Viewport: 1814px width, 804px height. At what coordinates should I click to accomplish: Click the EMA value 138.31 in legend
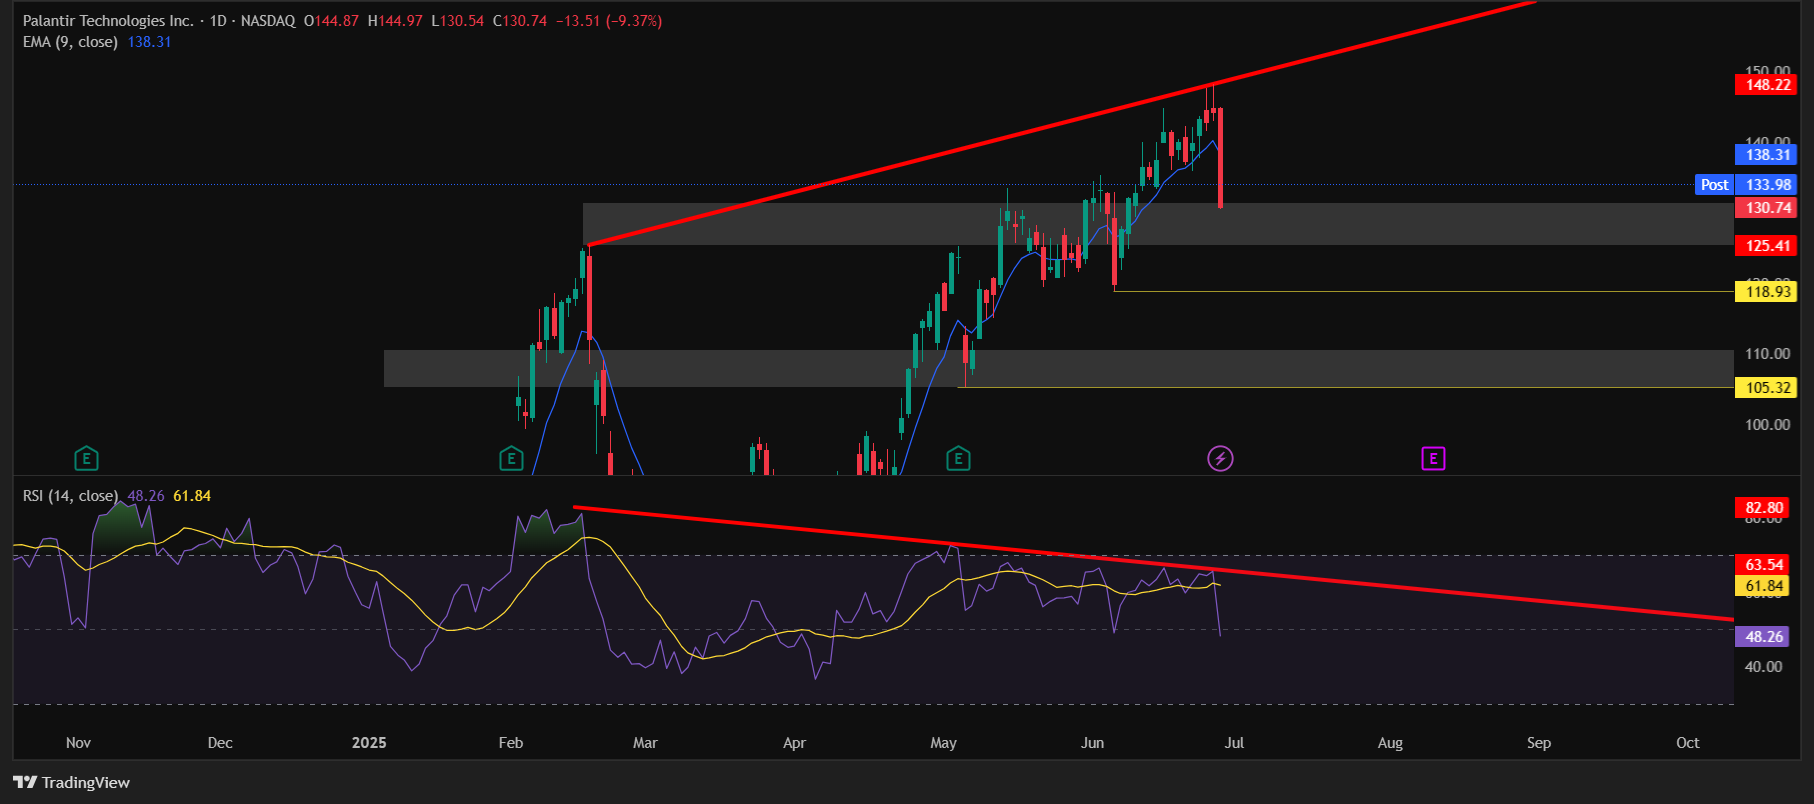pyautogui.click(x=149, y=42)
